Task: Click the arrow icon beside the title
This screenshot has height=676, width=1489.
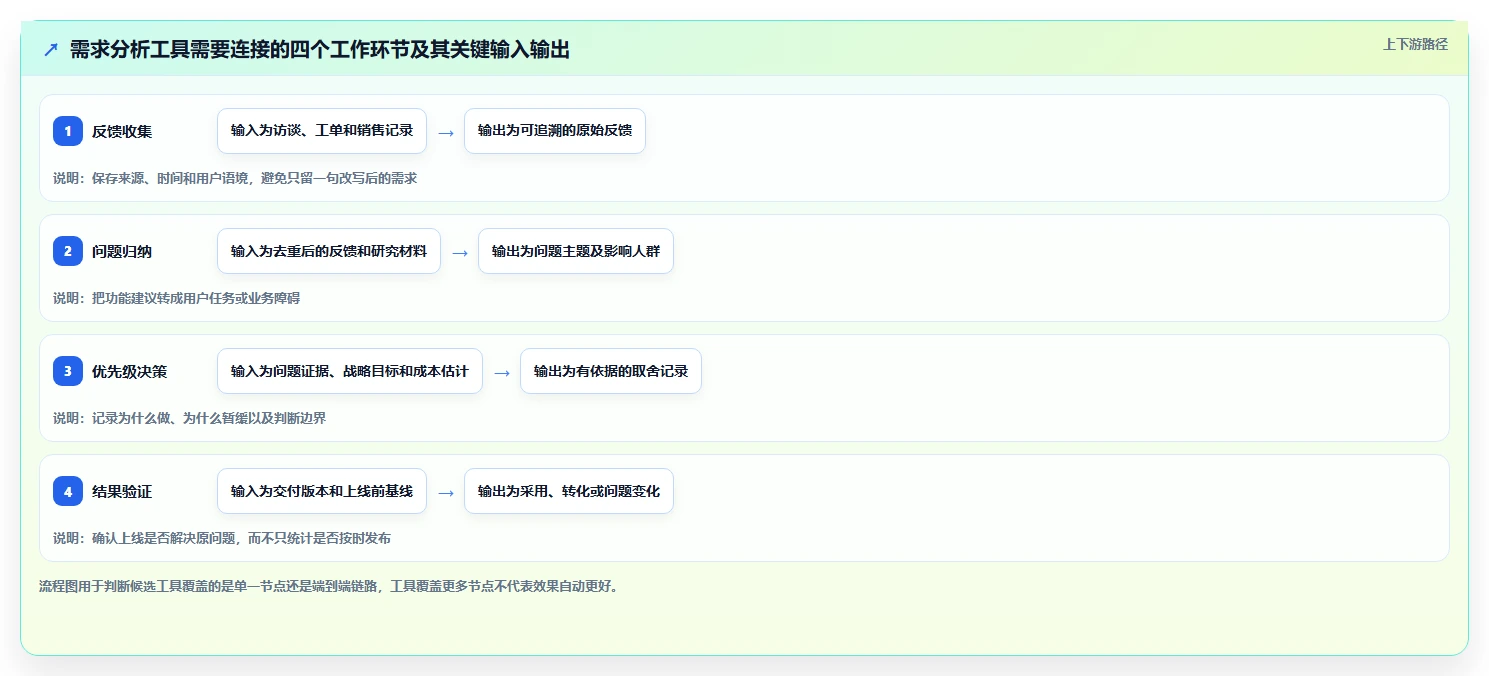Action: pos(51,50)
